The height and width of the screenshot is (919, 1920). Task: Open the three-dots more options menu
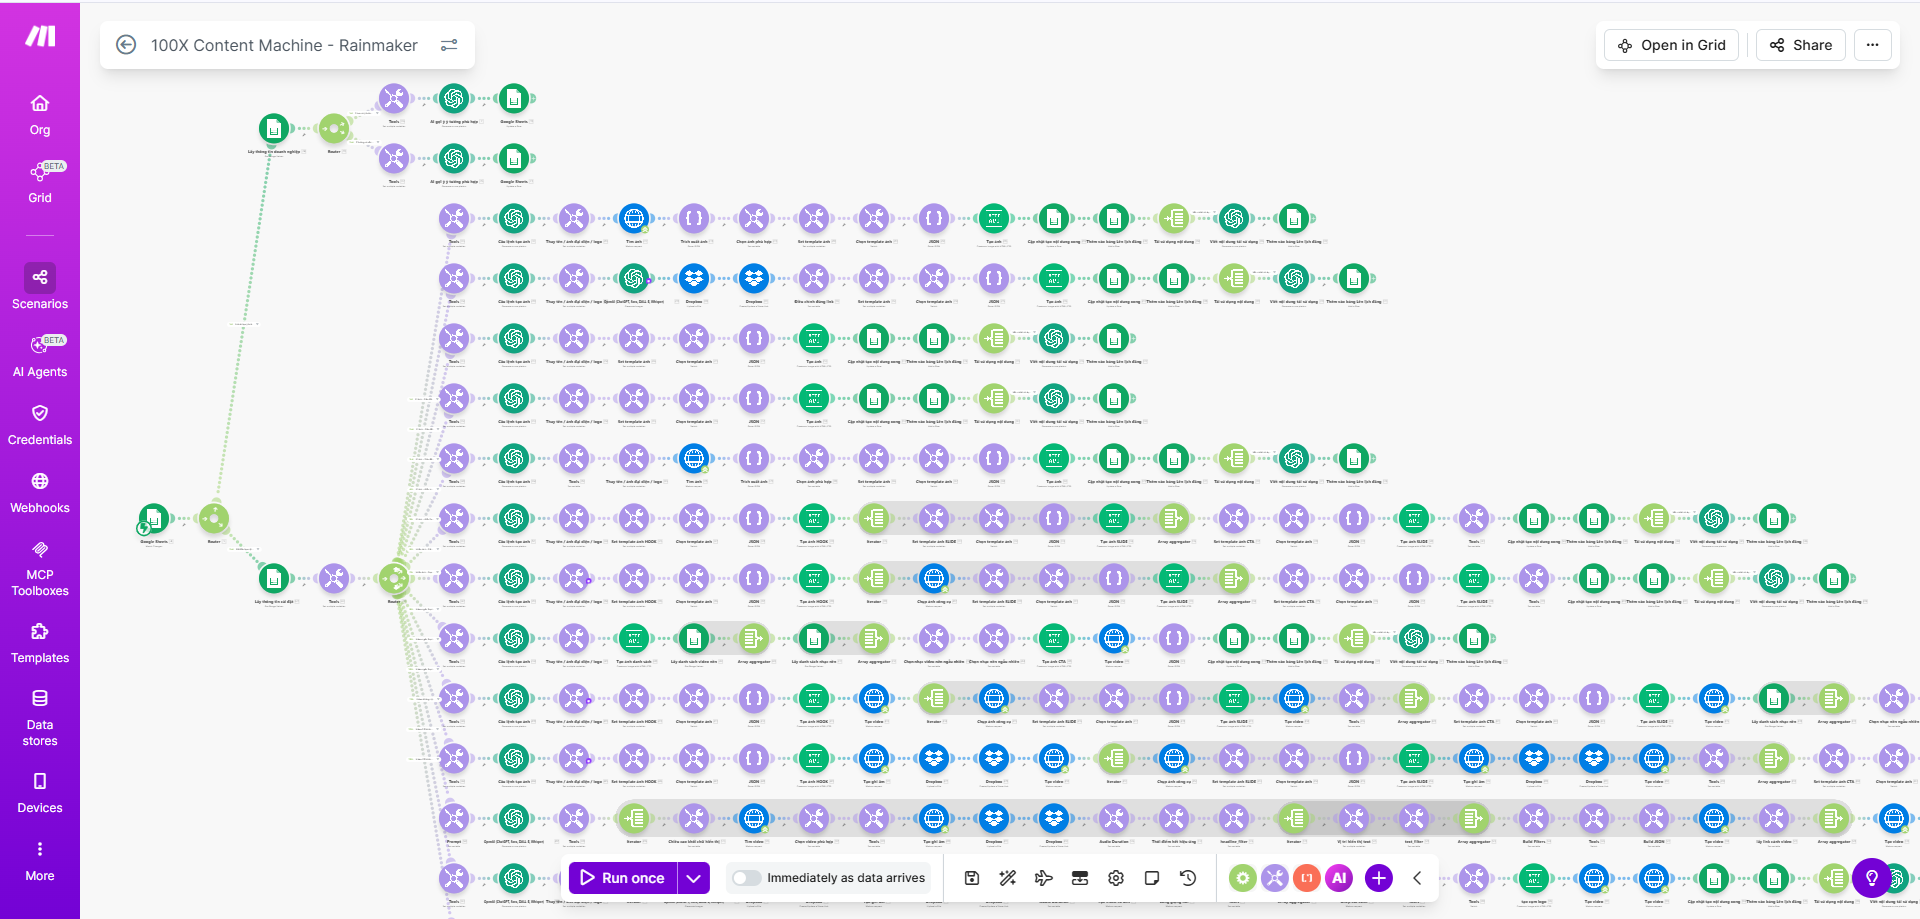(x=1872, y=45)
